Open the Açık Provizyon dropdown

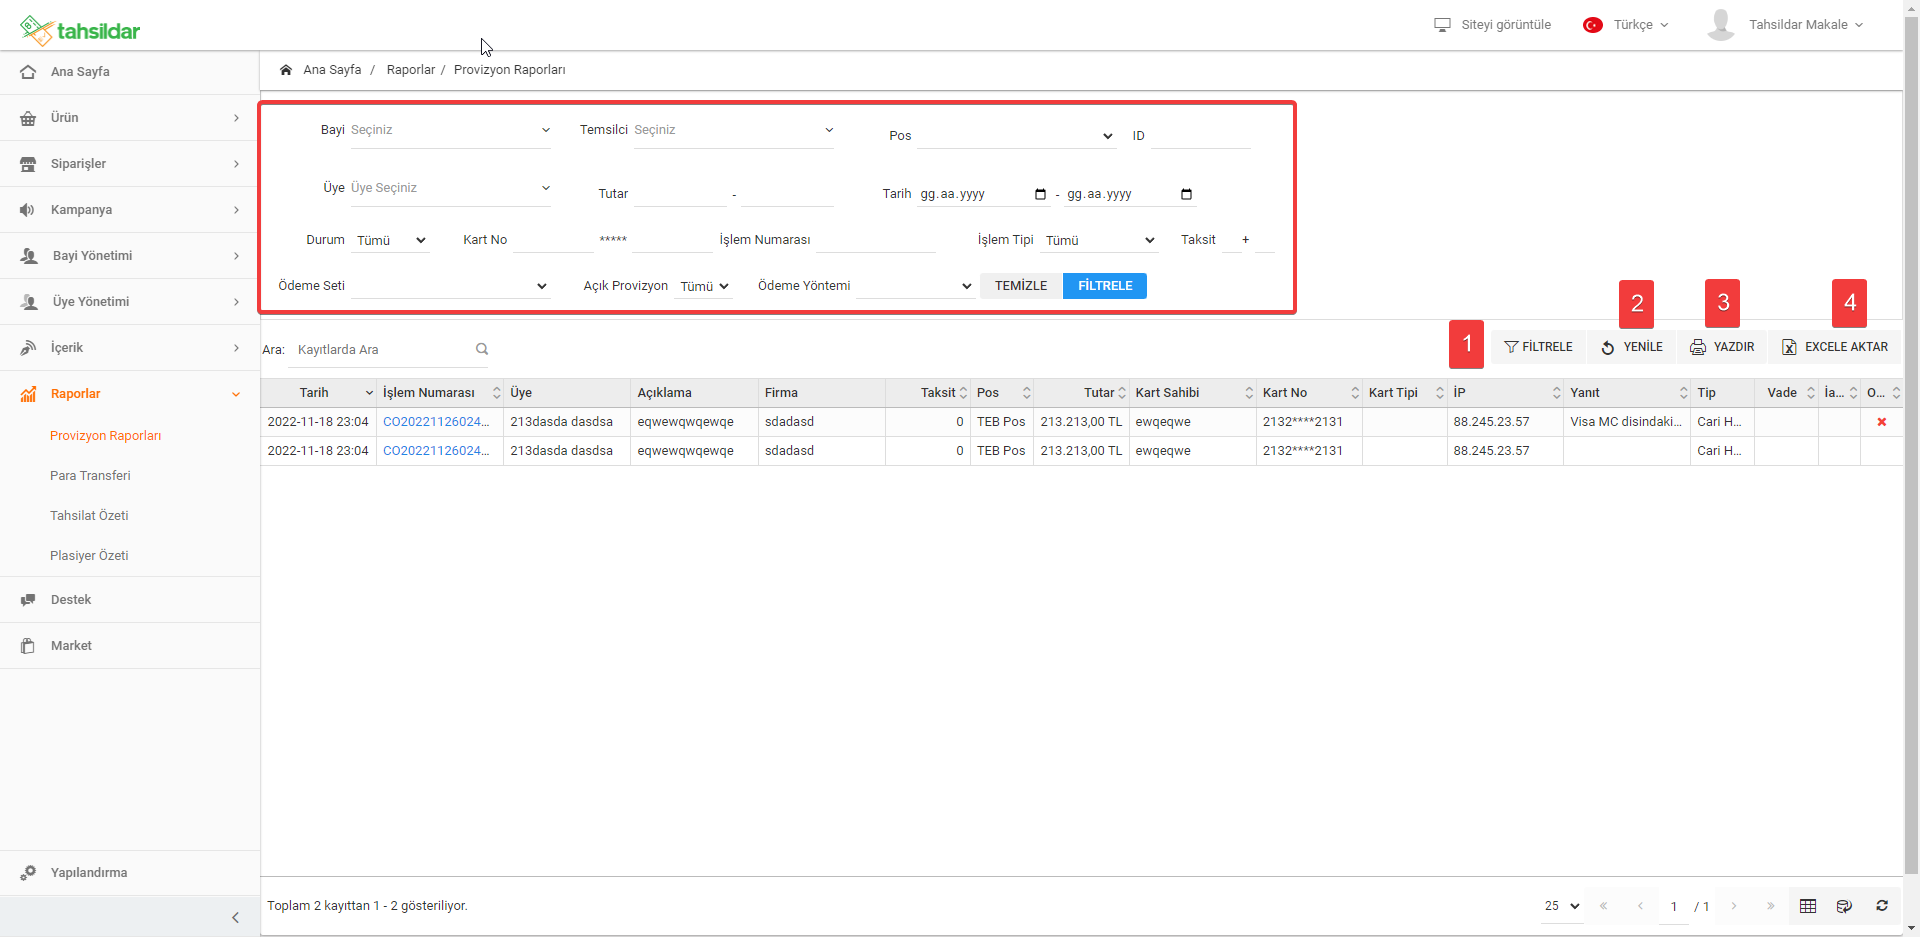[x=703, y=286]
